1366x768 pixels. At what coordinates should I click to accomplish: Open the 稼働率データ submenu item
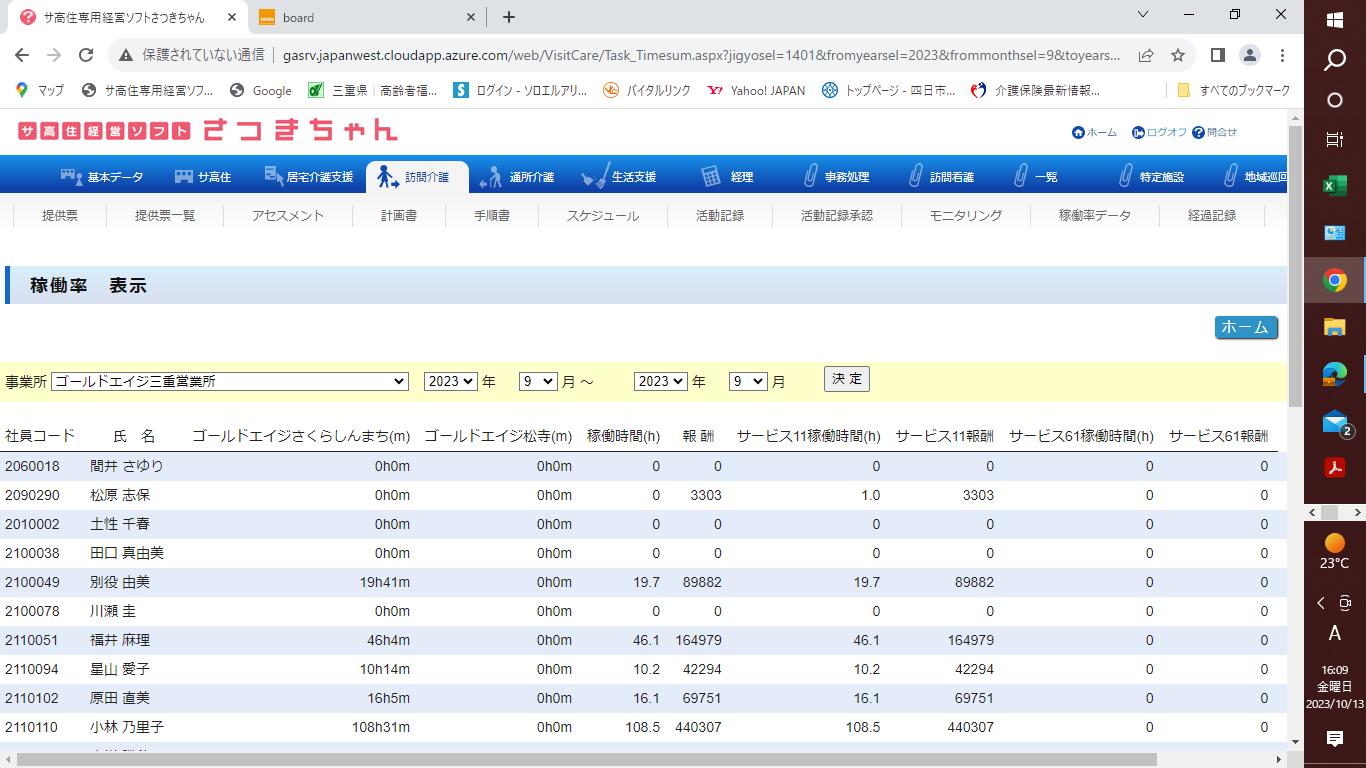pos(1095,215)
